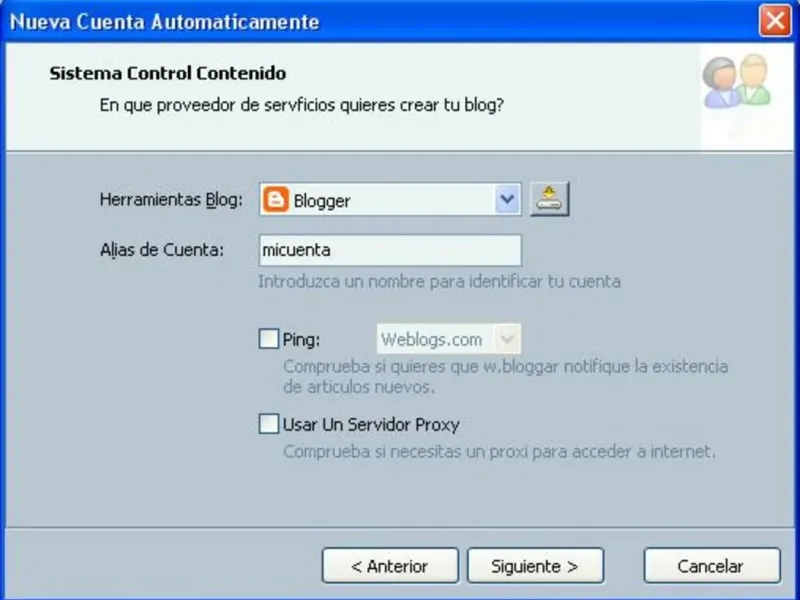This screenshot has width=800, height=600.
Task: Click the orange Blogger logo icon
Action: click(x=276, y=199)
